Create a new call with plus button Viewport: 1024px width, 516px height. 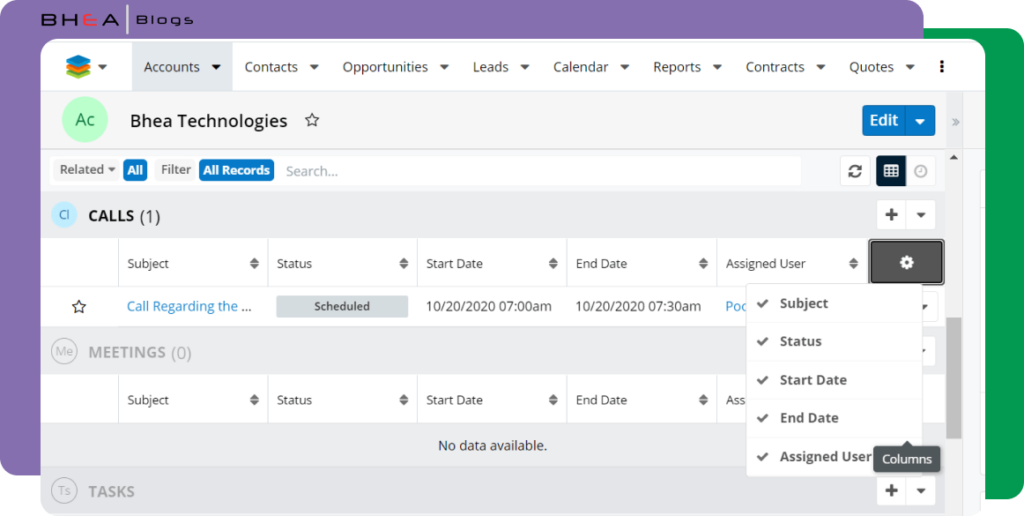pos(891,215)
